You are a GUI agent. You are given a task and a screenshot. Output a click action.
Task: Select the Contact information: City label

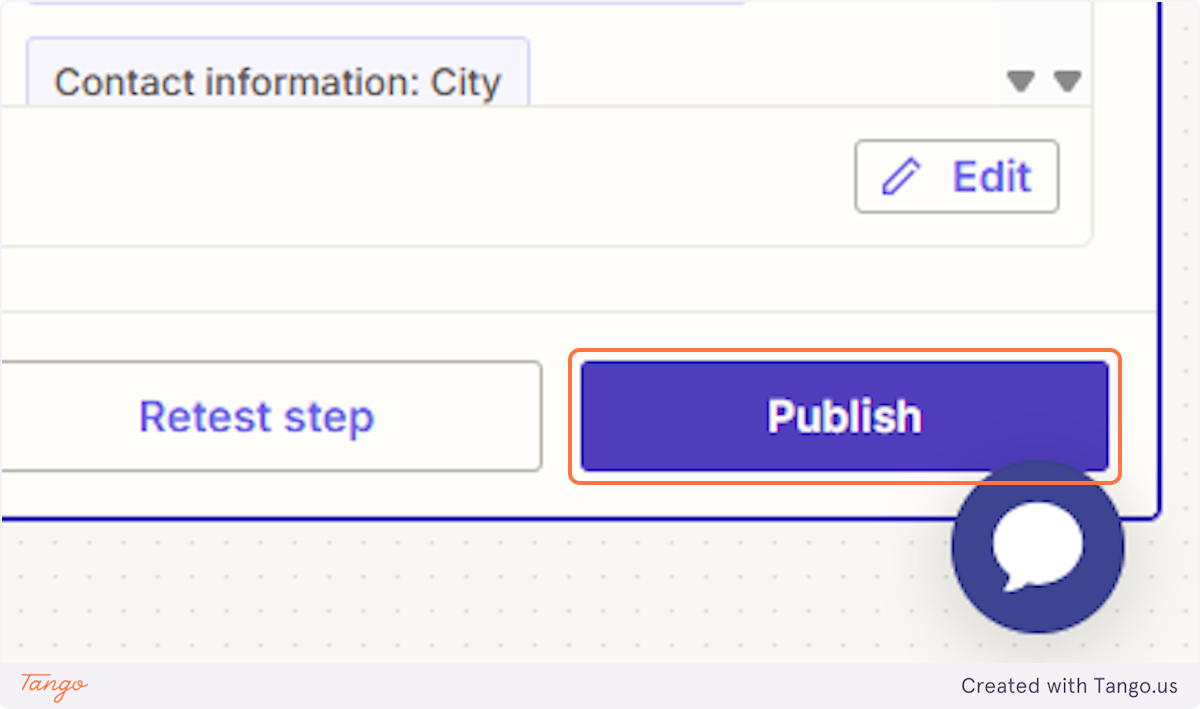point(278,82)
